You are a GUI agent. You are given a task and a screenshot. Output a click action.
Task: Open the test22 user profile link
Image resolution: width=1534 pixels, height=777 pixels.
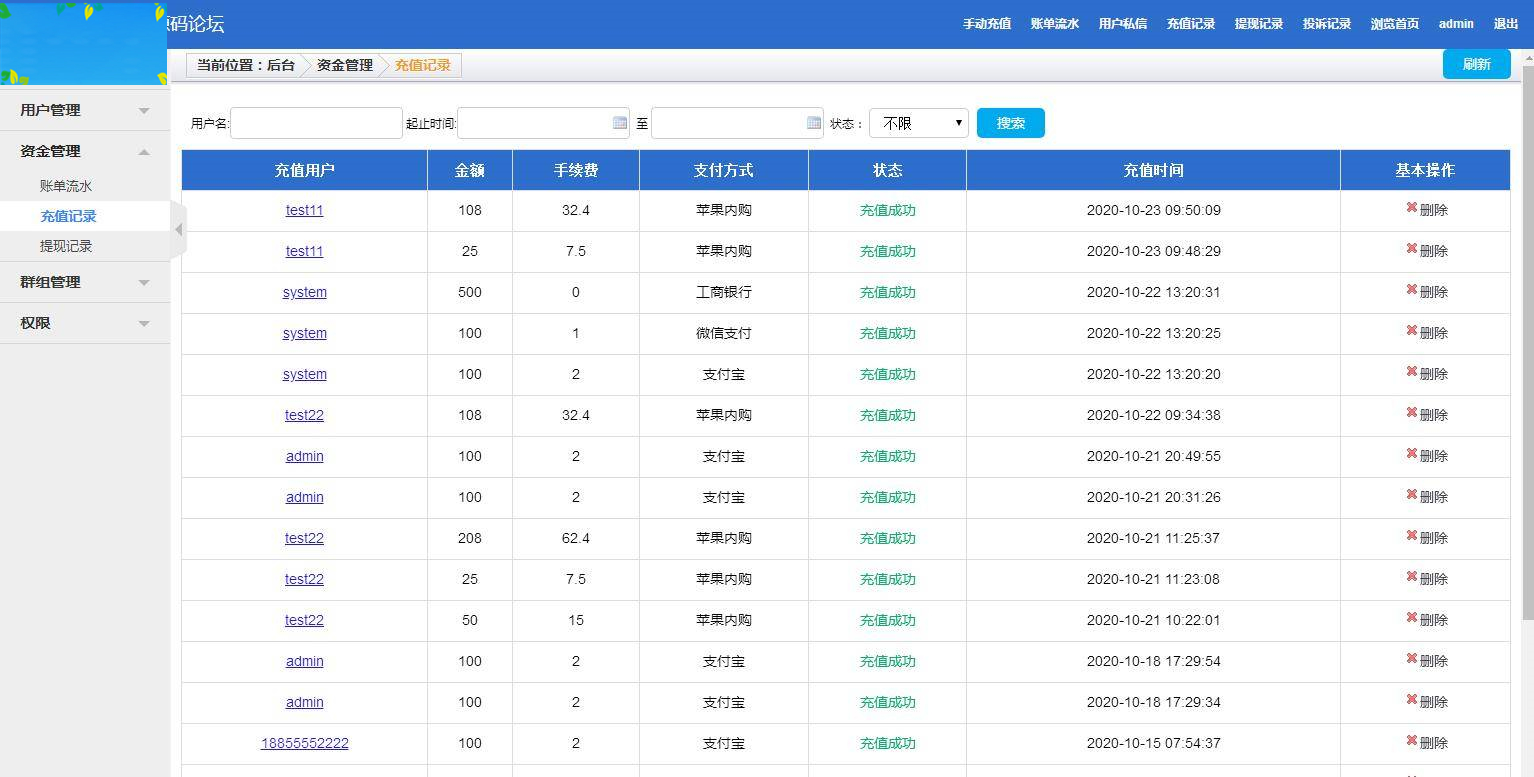pos(304,415)
